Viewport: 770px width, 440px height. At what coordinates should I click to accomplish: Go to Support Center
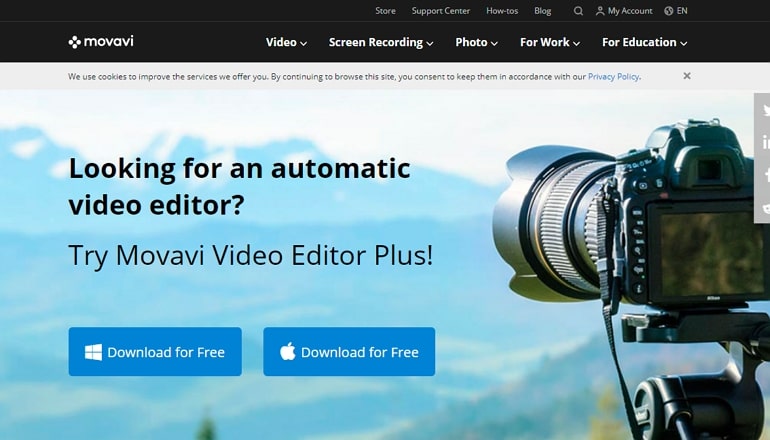(440, 11)
